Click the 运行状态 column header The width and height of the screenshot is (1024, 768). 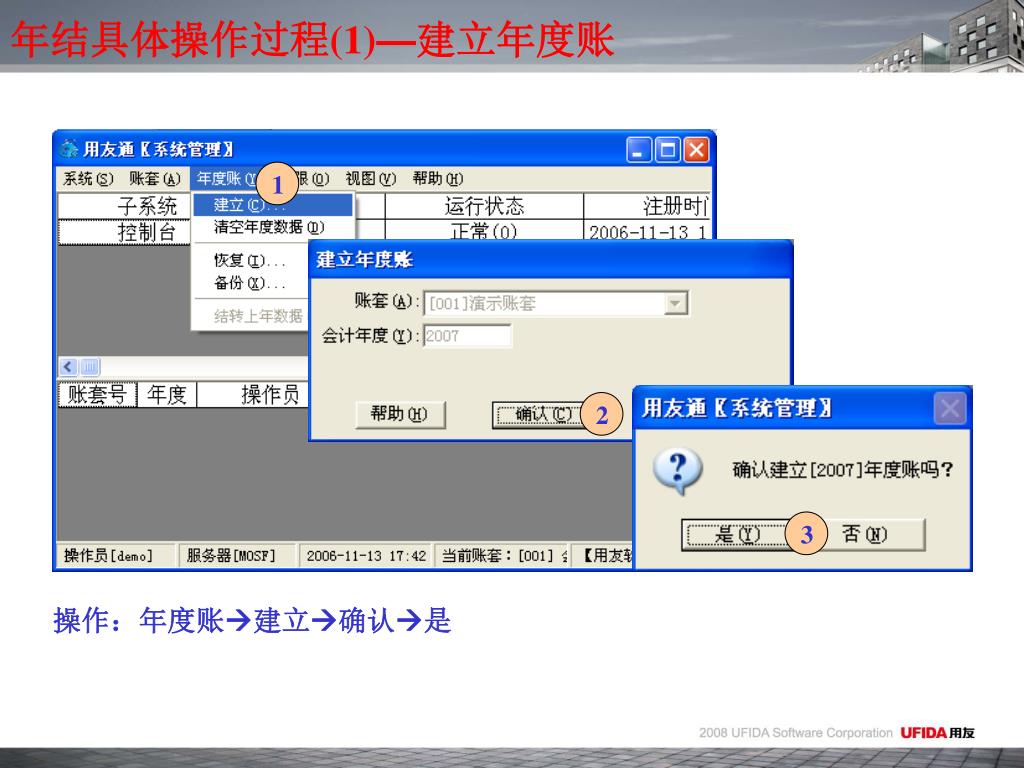click(x=484, y=206)
